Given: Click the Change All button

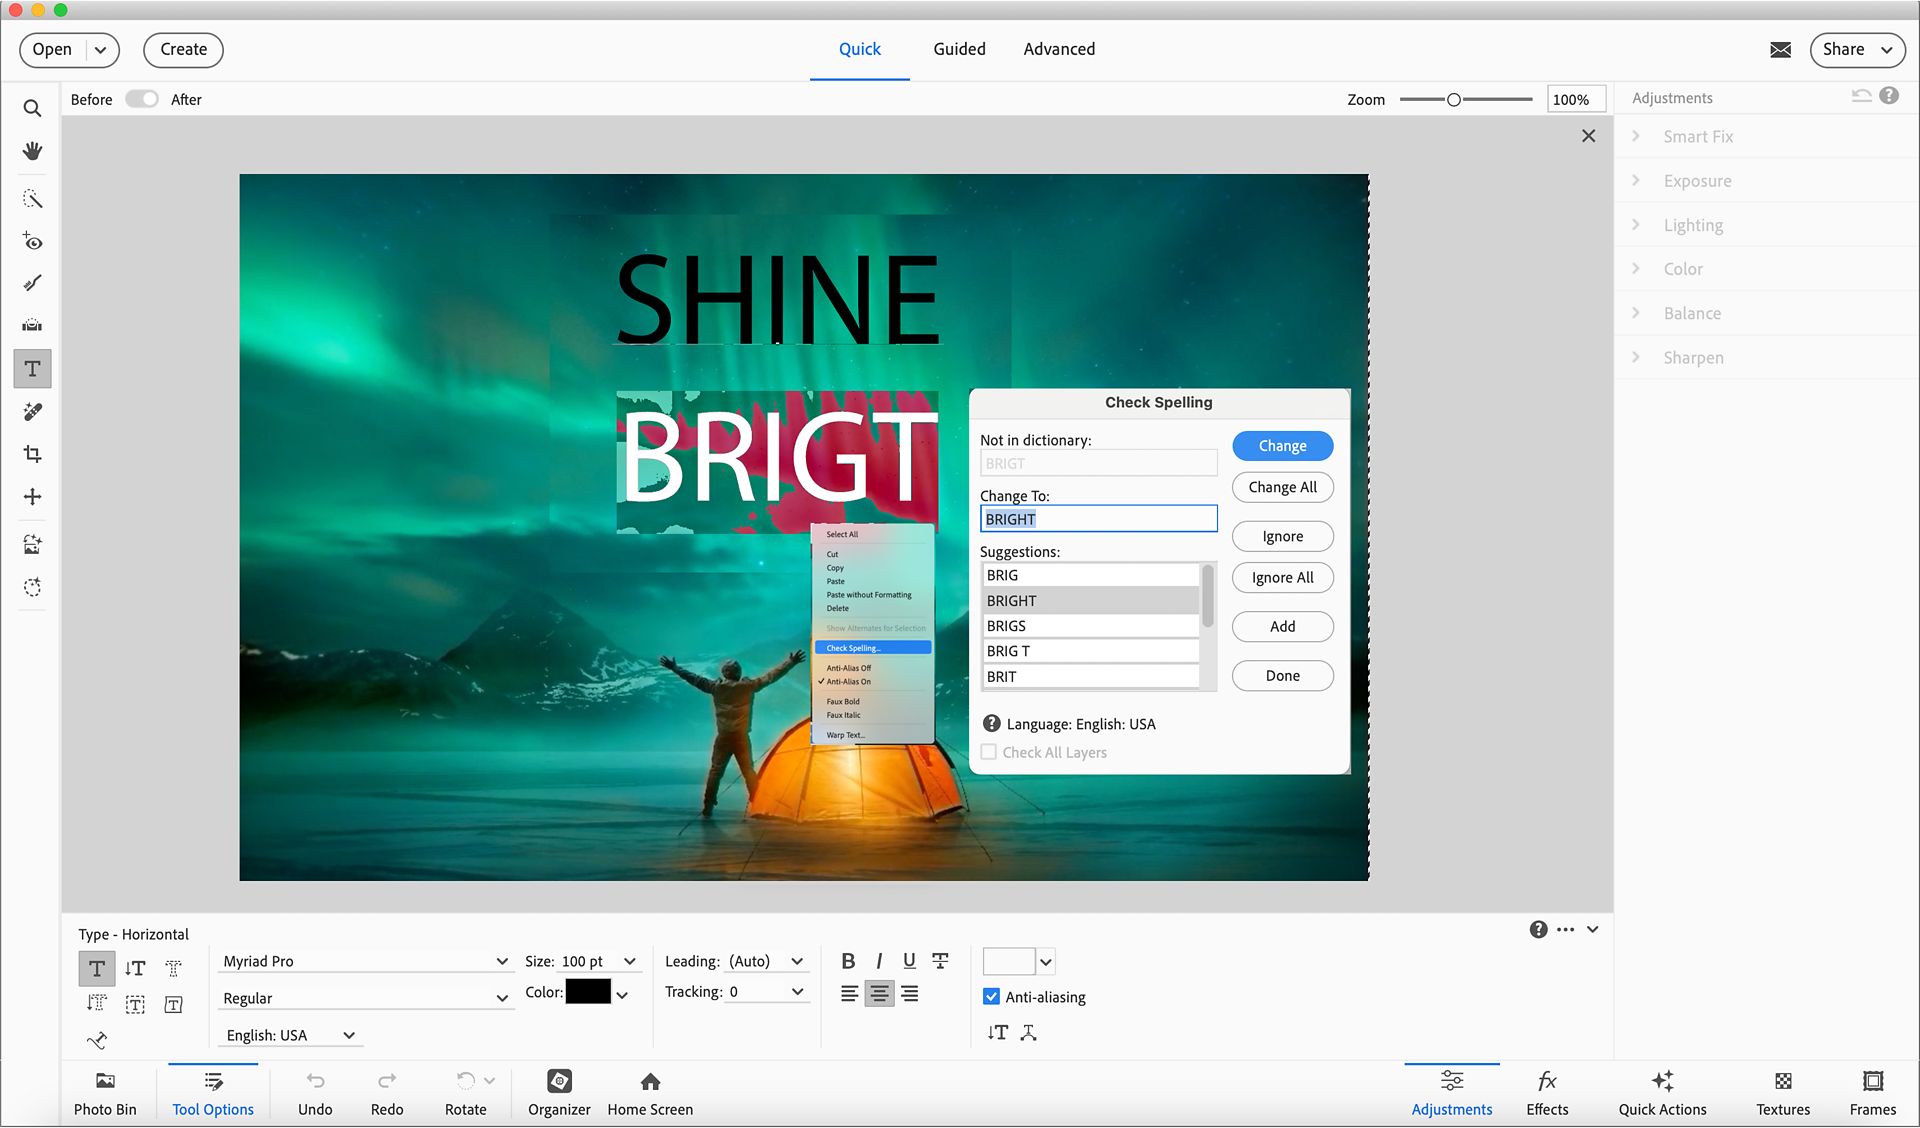Looking at the screenshot, I should (x=1282, y=487).
